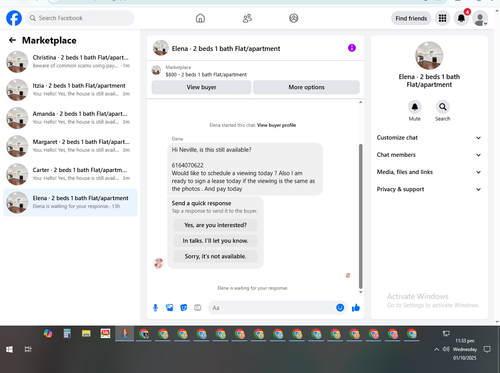
Task: Open the account profile menu
Action: tap(480, 18)
